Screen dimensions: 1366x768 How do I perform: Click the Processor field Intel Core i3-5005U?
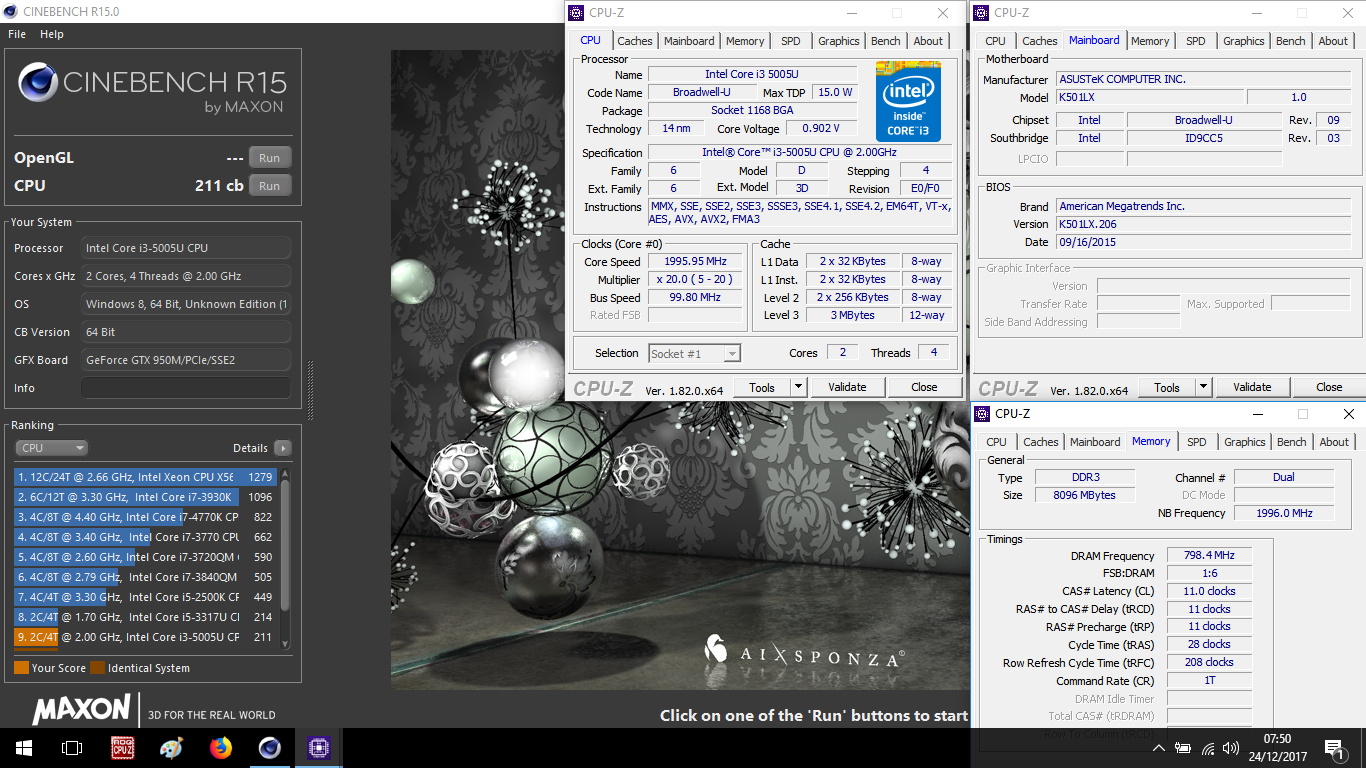click(186, 248)
